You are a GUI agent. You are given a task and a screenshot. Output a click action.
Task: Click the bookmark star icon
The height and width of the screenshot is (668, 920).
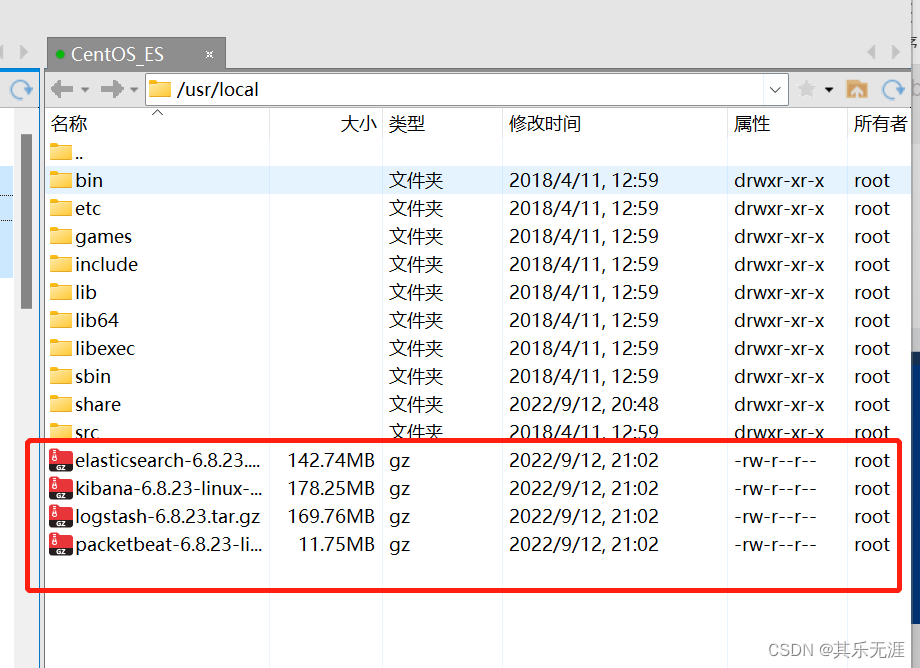coord(806,89)
